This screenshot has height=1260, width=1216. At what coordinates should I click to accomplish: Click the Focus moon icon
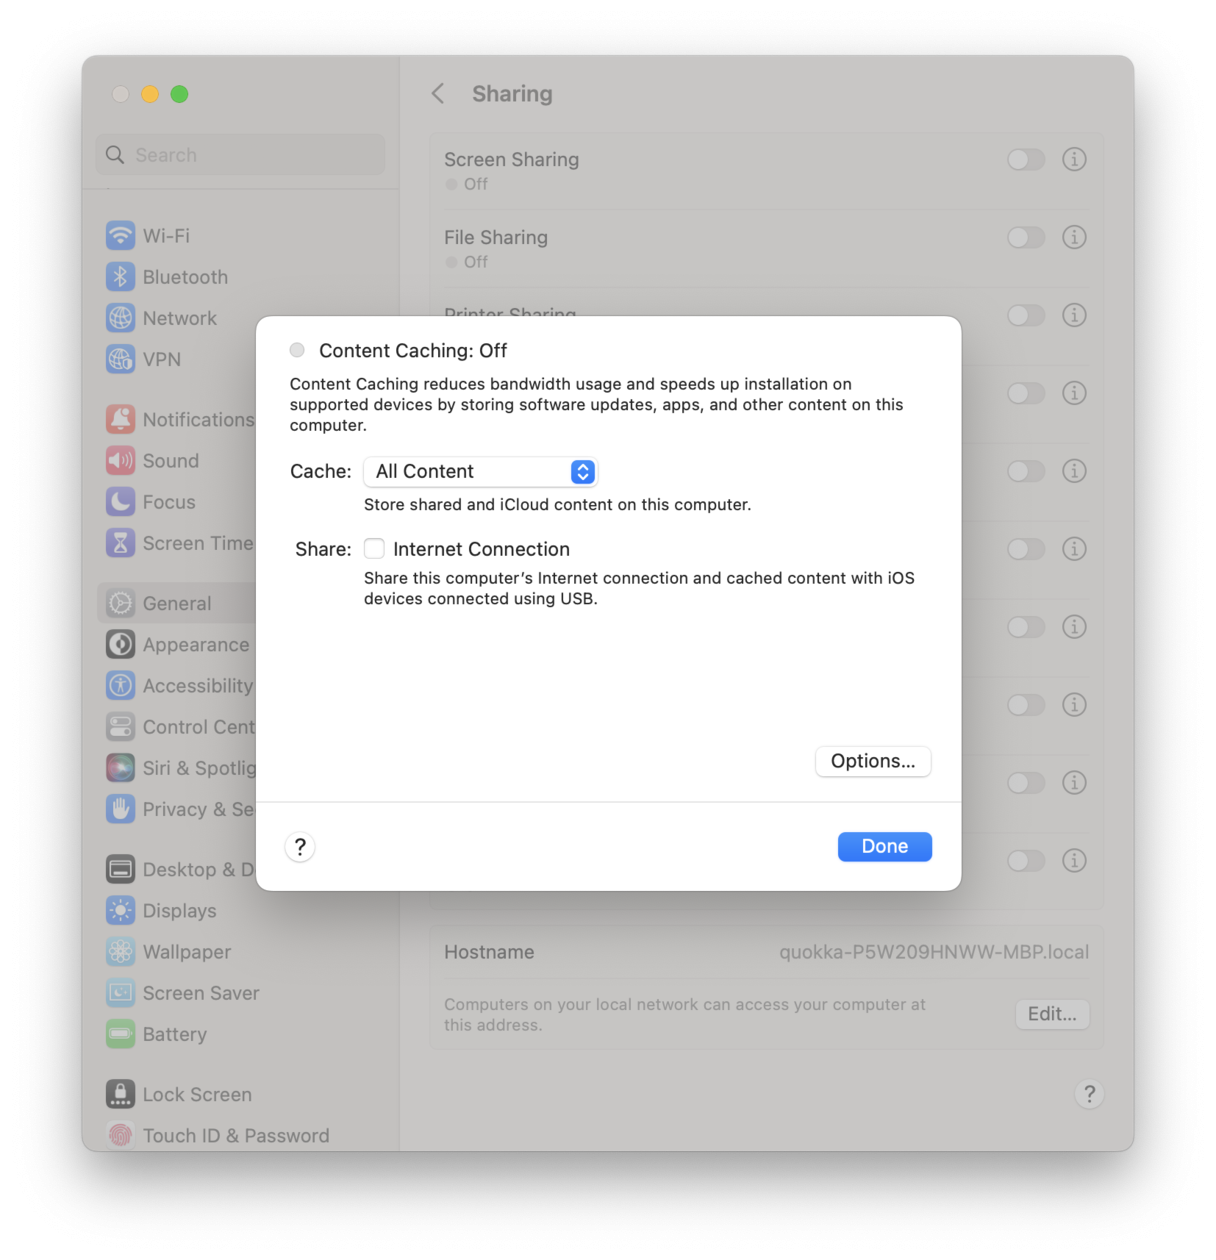pos(120,502)
